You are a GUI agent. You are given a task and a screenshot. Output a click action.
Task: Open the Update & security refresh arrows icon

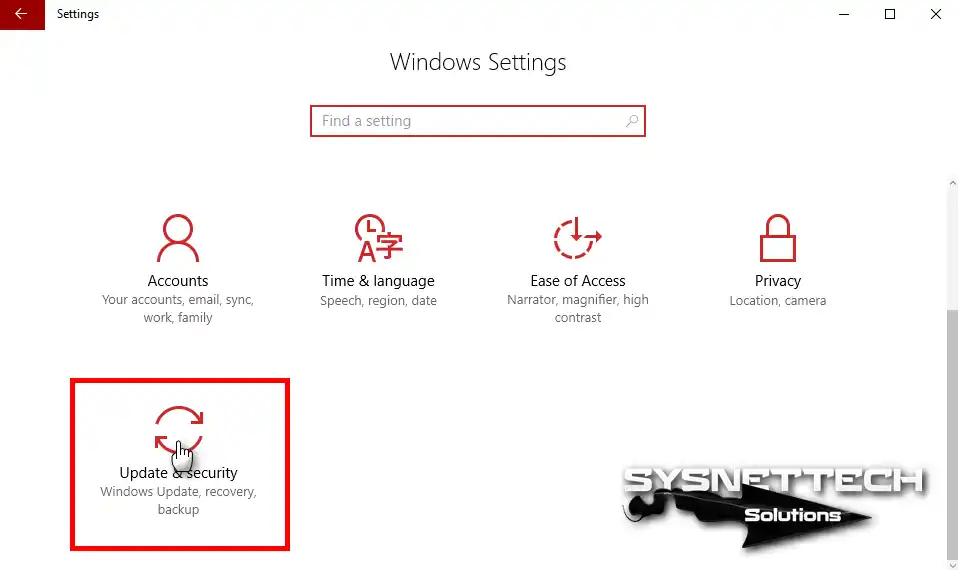tap(179, 430)
